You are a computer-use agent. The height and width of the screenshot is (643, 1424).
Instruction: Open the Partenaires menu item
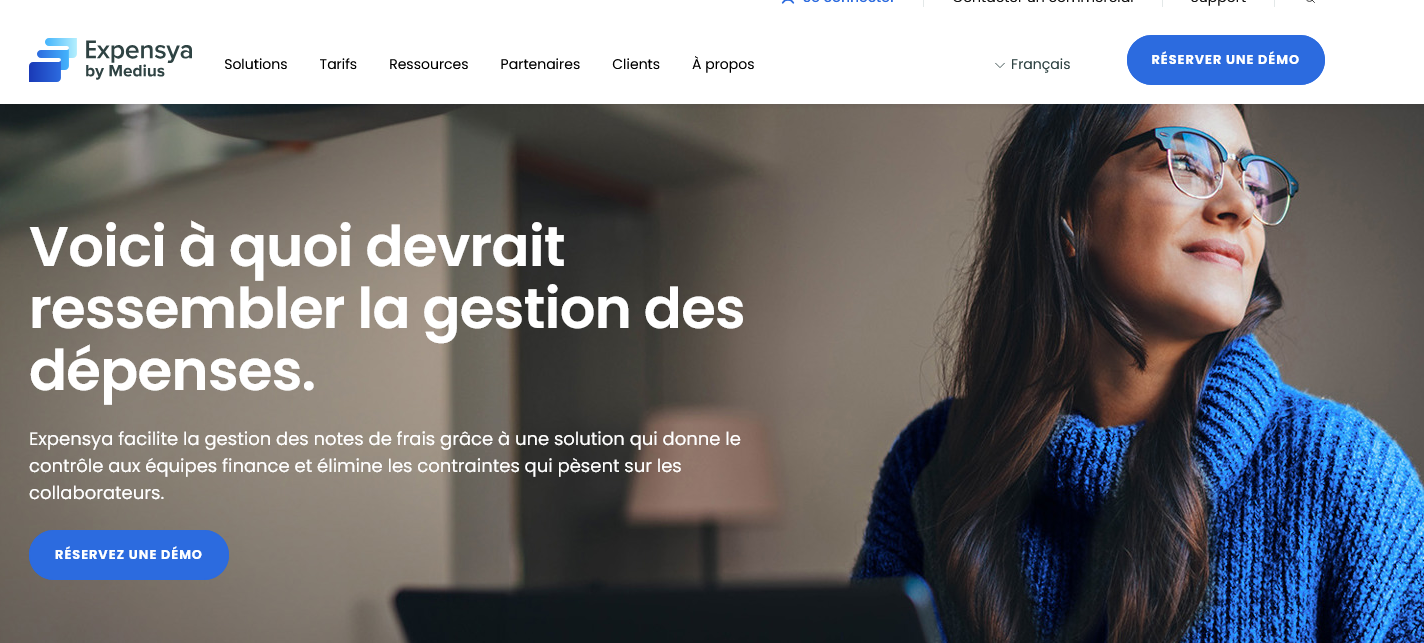tap(540, 64)
